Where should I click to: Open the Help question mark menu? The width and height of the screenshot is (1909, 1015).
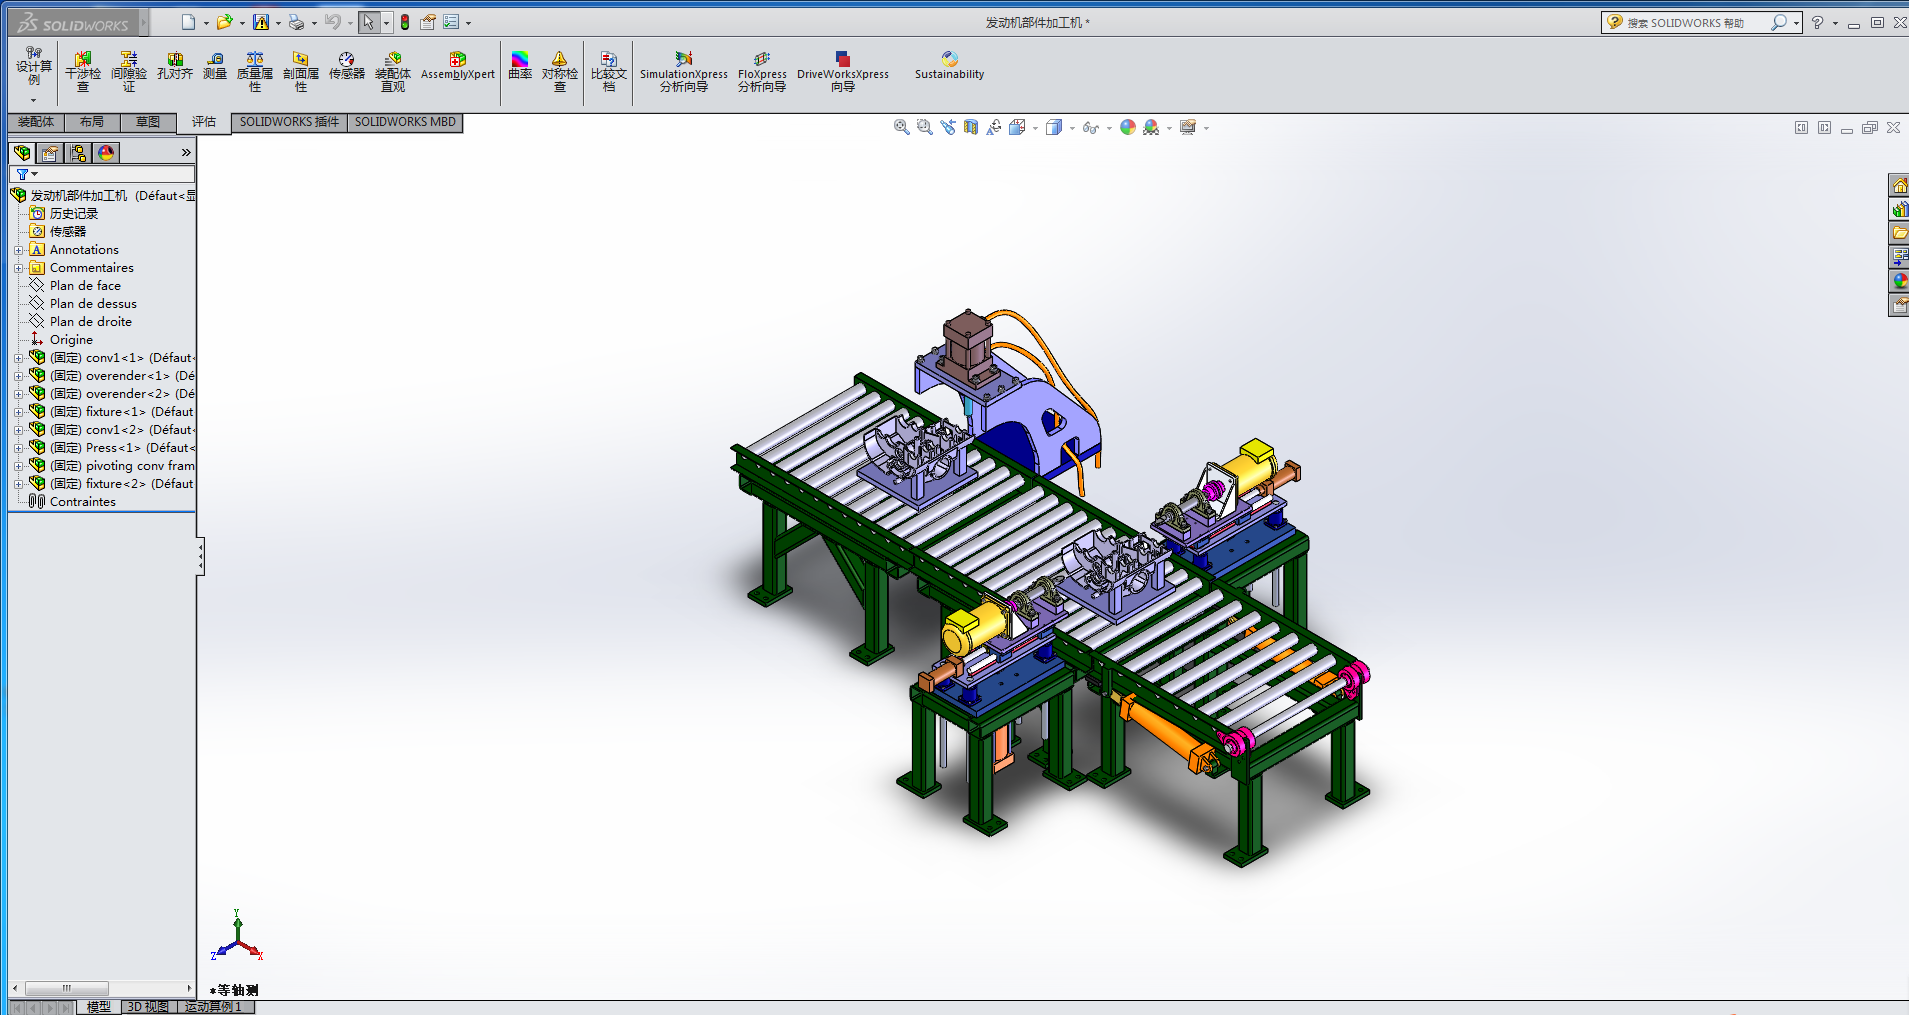point(1817,22)
